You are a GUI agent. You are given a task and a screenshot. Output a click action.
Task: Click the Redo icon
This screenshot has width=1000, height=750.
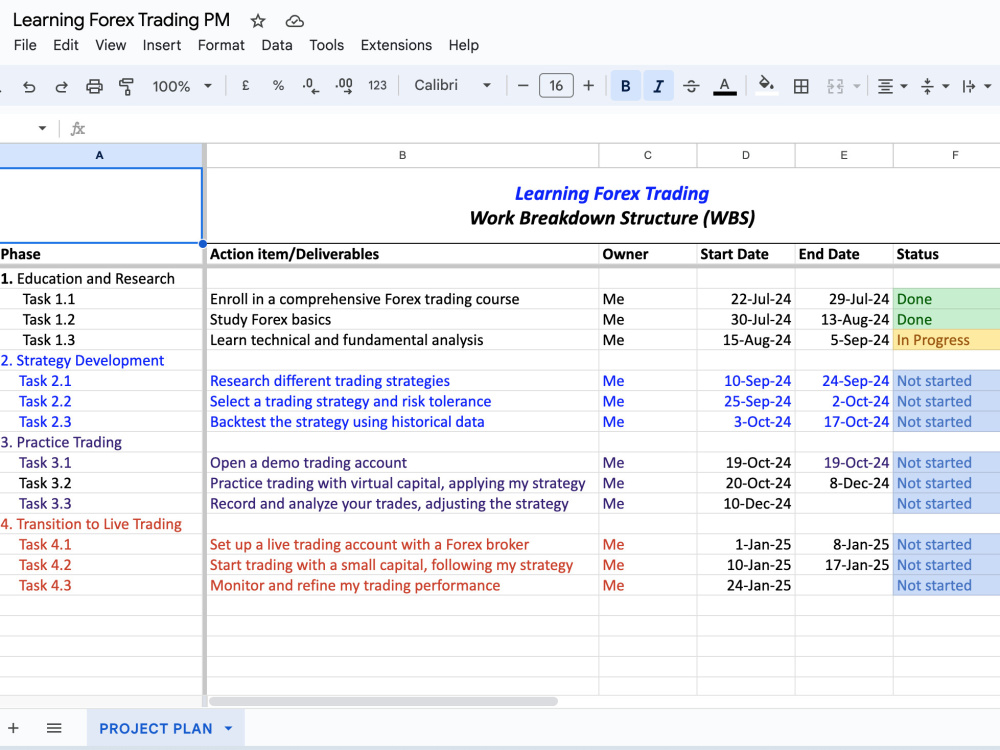click(x=61, y=86)
